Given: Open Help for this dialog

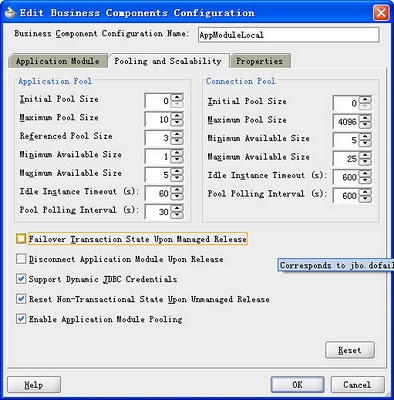Looking at the screenshot, I should point(34,385).
